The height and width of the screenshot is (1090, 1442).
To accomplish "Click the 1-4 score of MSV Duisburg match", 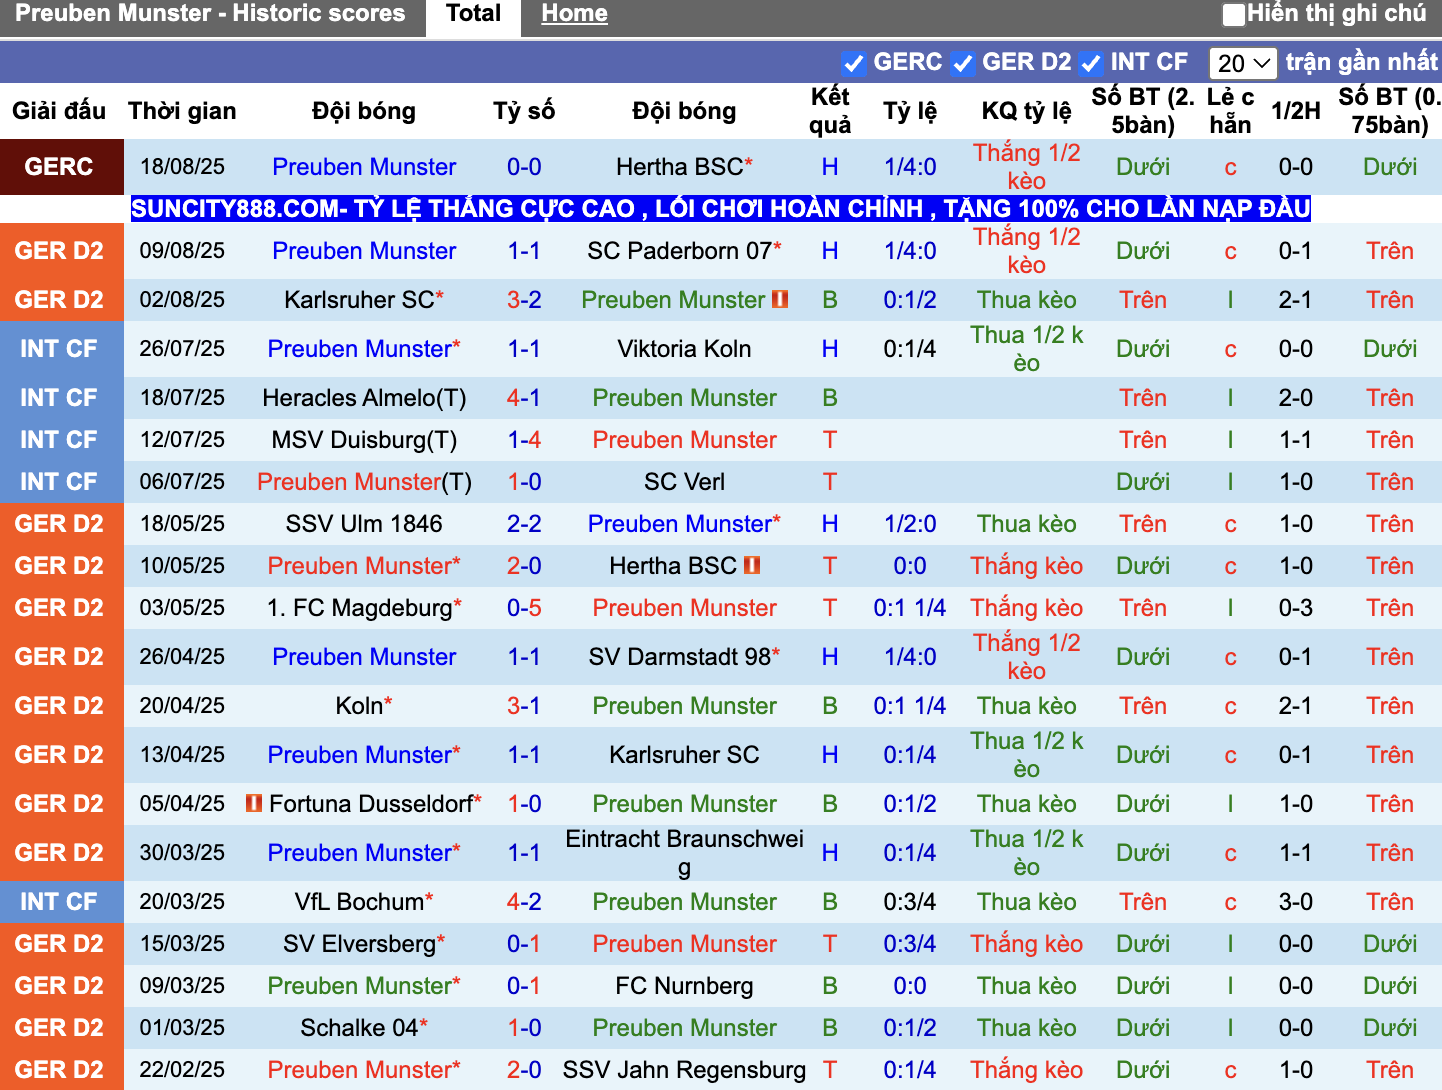I will click(x=524, y=440).
